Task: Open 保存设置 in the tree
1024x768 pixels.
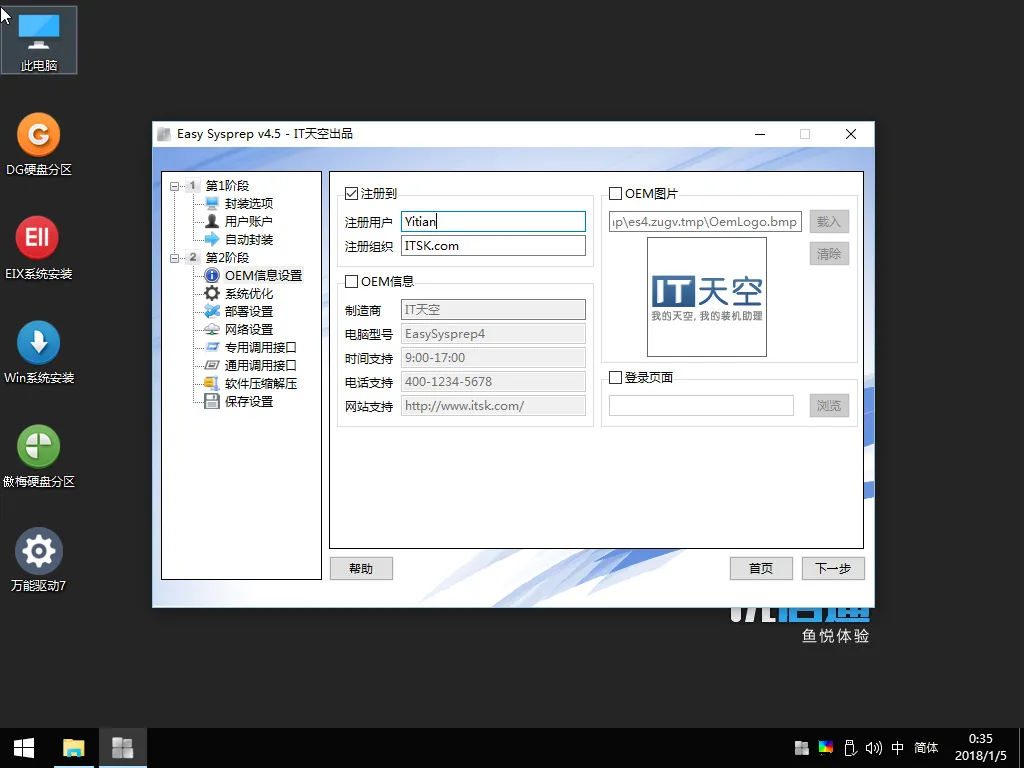Action: [249, 402]
